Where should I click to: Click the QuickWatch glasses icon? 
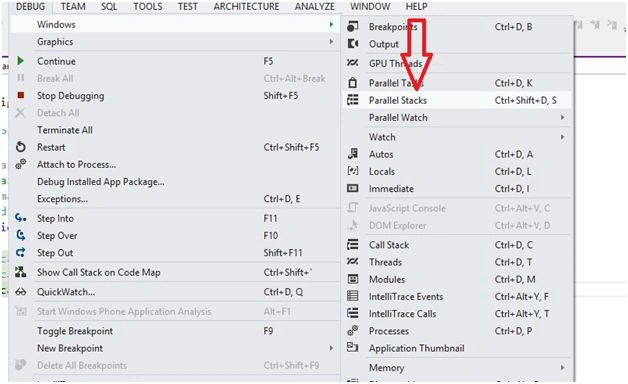(x=20, y=292)
